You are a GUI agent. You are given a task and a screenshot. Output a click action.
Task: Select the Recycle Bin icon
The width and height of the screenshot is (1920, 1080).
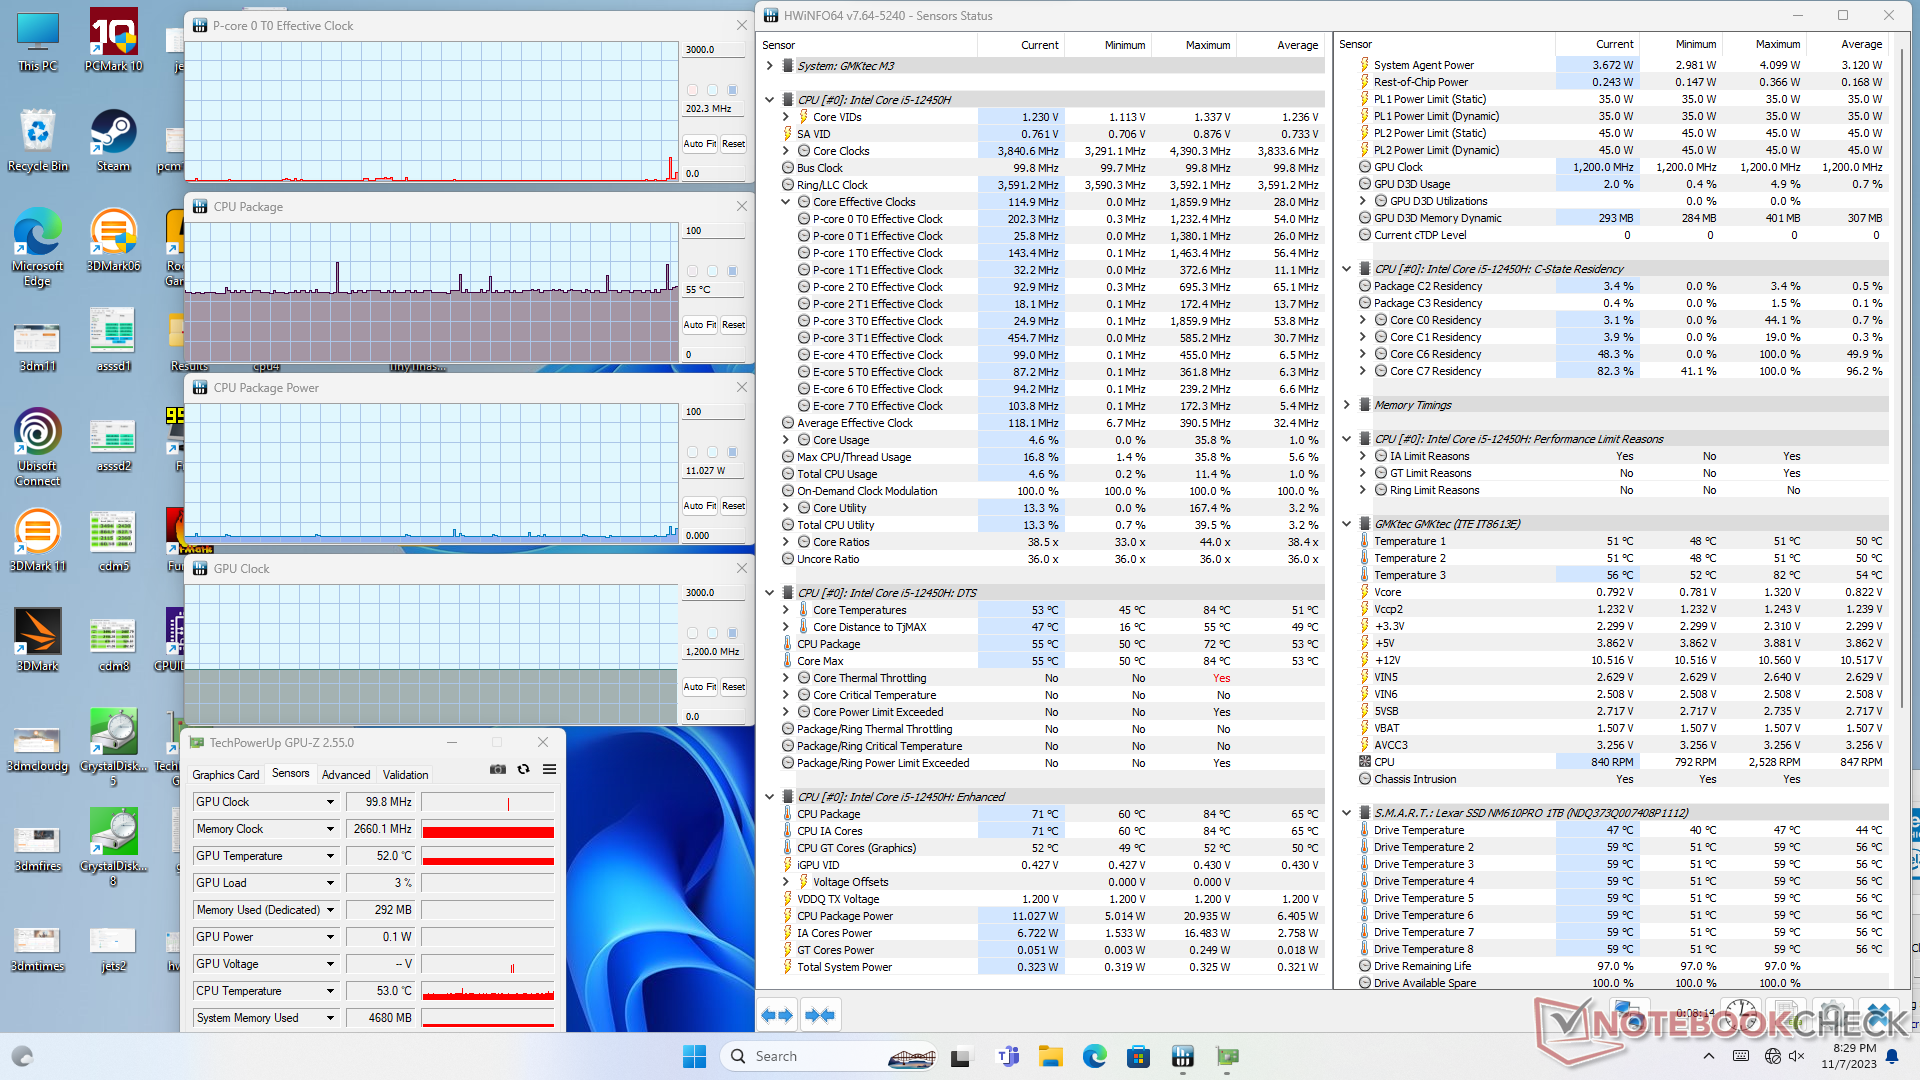coord(38,141)
